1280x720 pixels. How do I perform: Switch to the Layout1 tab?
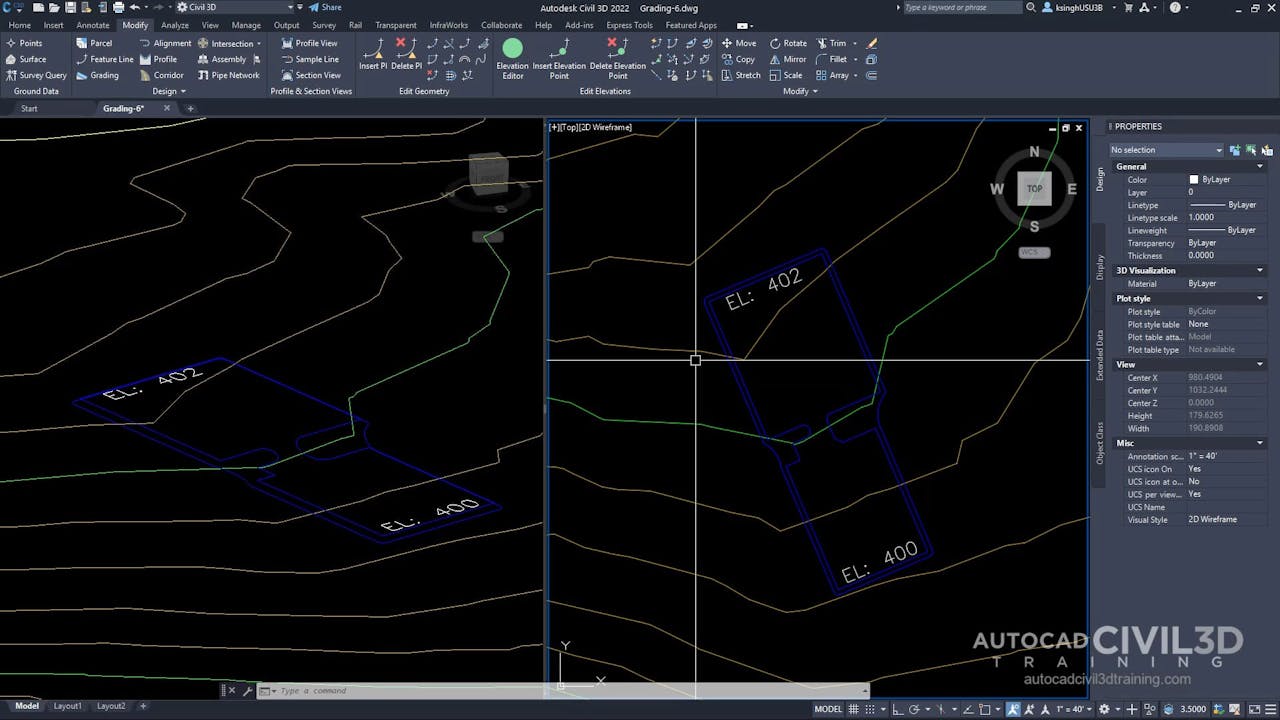67,705
